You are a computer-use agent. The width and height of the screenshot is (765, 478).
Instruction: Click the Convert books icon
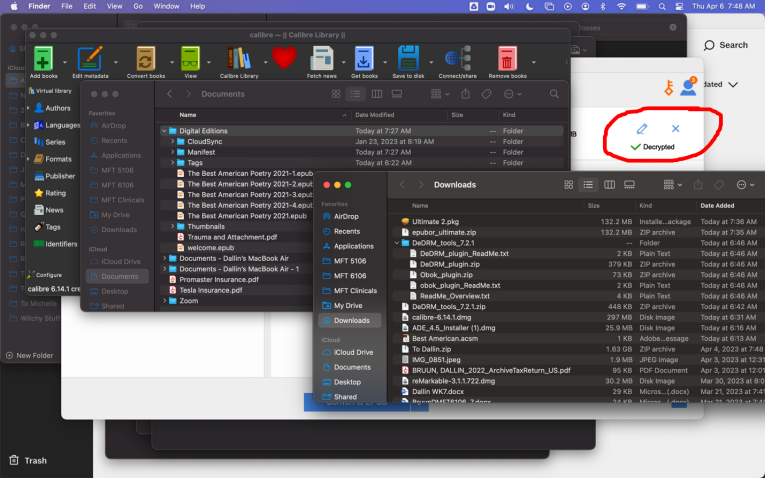pyautogui.click(x=145, y=60)
